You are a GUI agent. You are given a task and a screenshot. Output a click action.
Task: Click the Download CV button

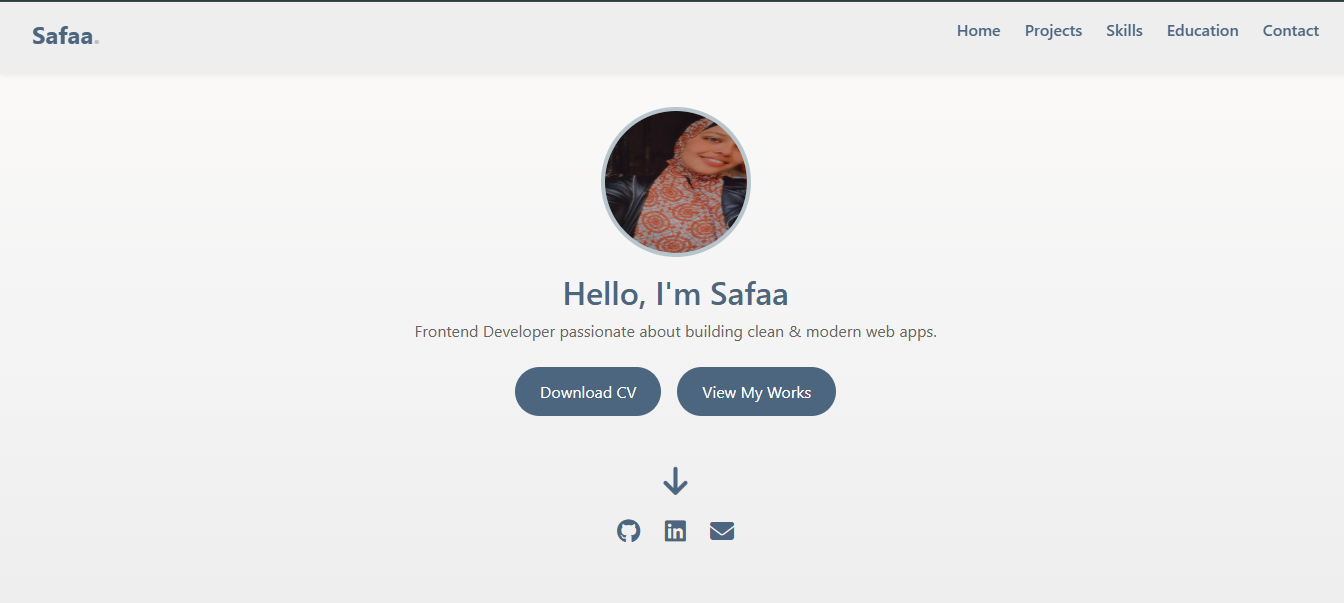coord(587,391)
